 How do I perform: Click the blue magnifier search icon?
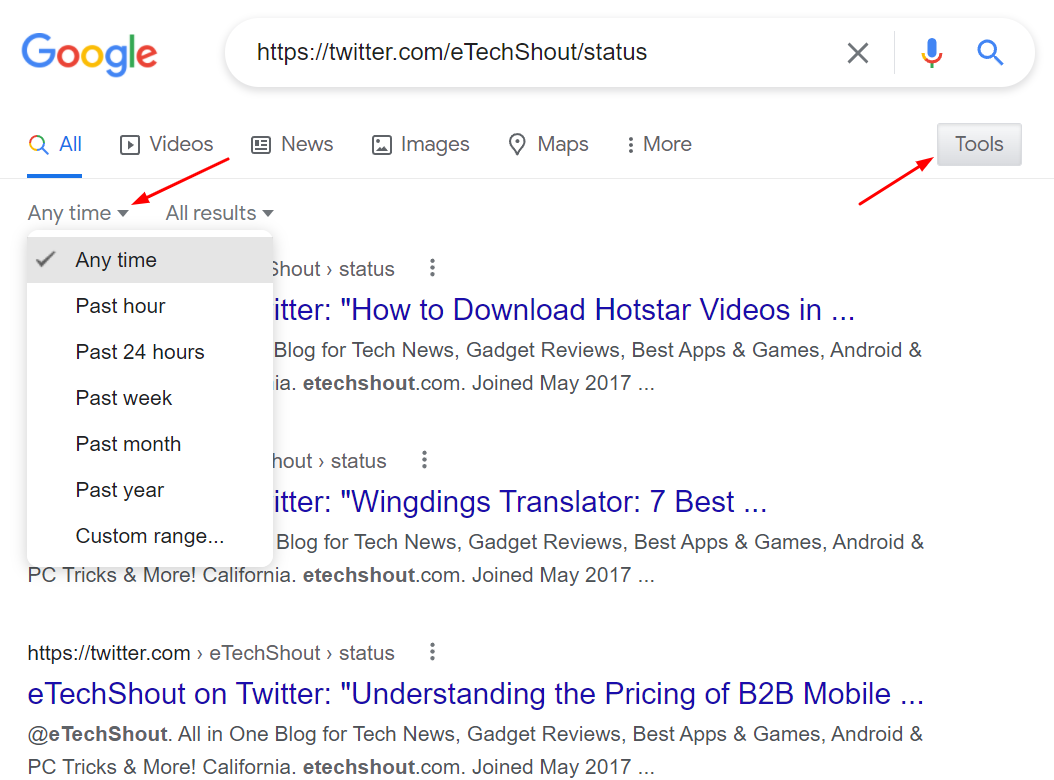(x=989, y=53)
